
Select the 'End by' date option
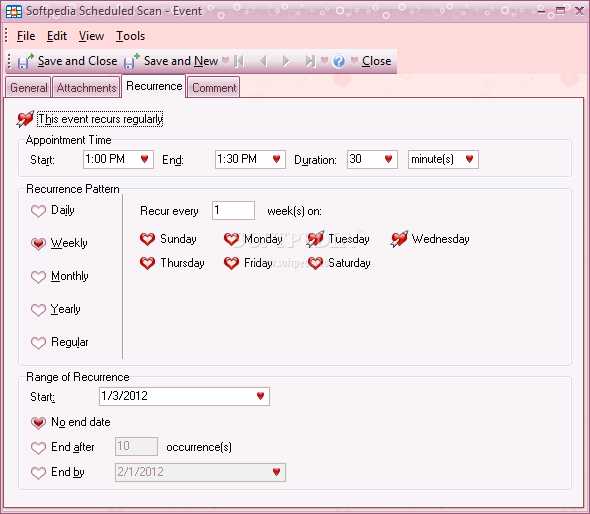38,473
